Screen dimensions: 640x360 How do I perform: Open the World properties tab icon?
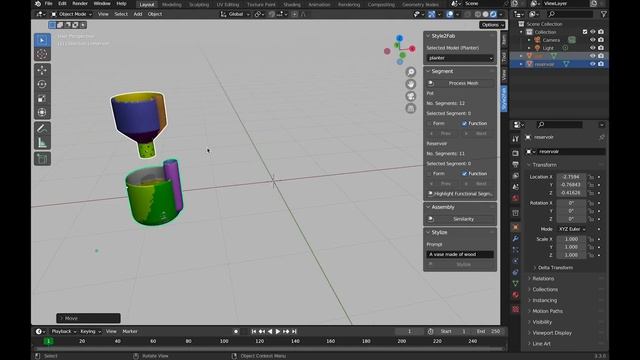(516, 198)
